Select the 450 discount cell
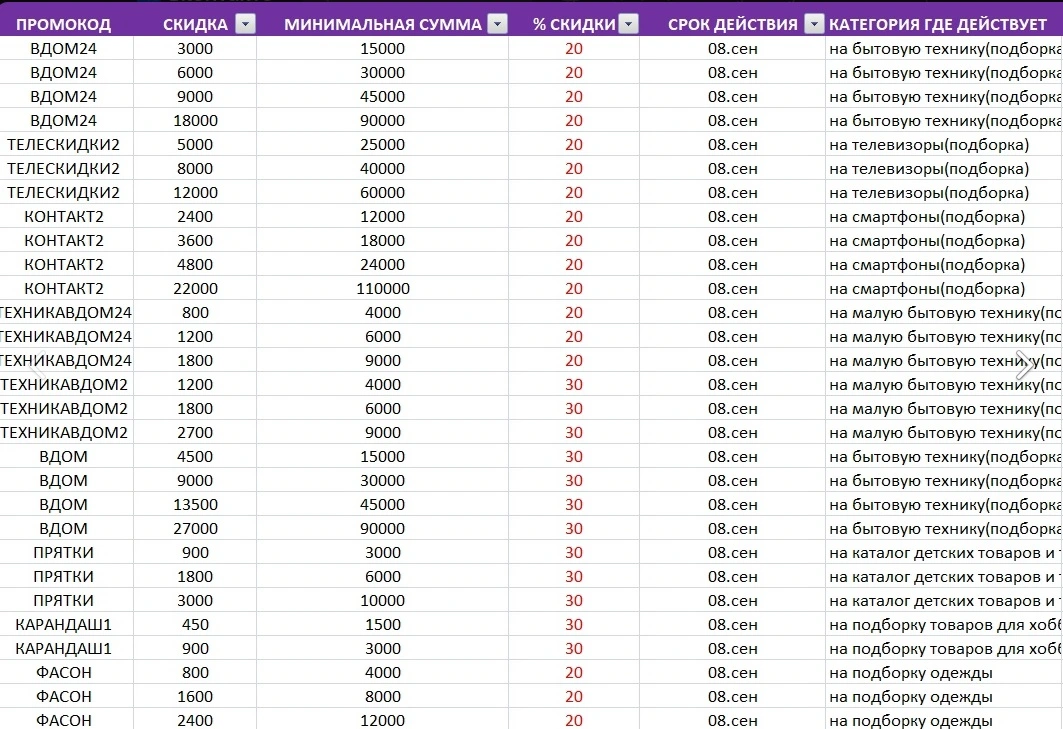1063x729 pixels. coord(195,625)
